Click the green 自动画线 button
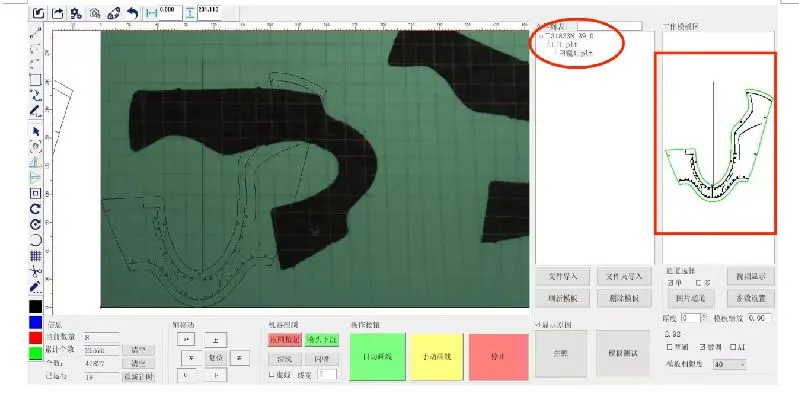 378,356
